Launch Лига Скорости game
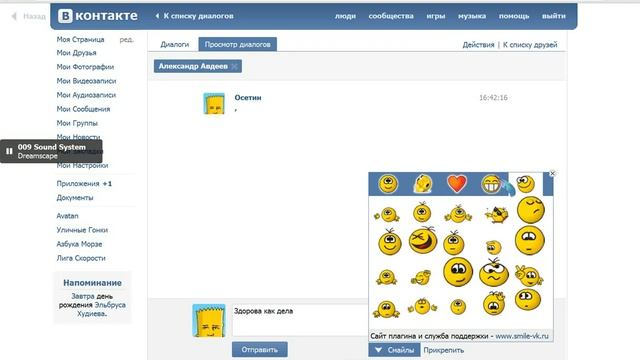Viewport: 640px width, 360px height. (x=81, y=258)
